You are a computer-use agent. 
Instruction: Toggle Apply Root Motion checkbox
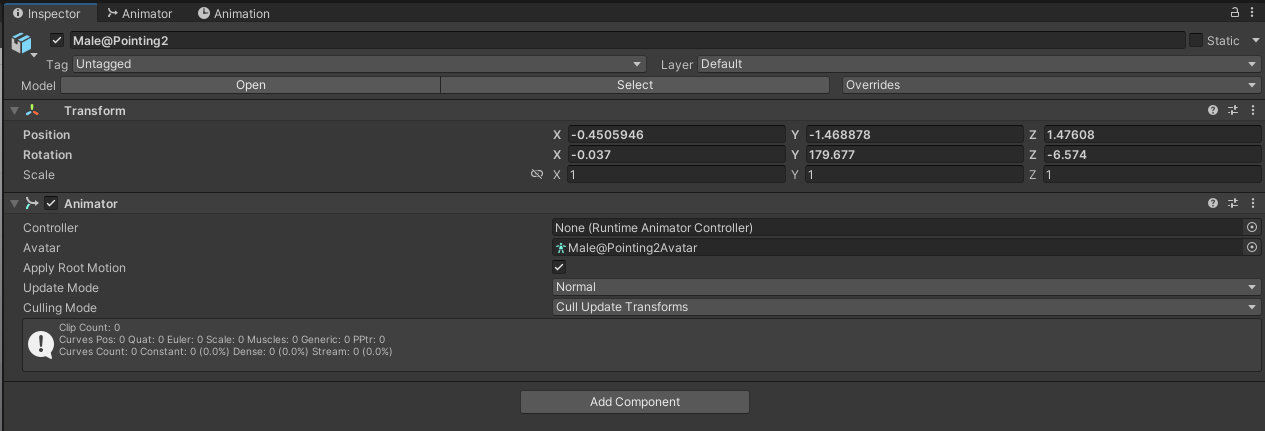pos(559,267)
